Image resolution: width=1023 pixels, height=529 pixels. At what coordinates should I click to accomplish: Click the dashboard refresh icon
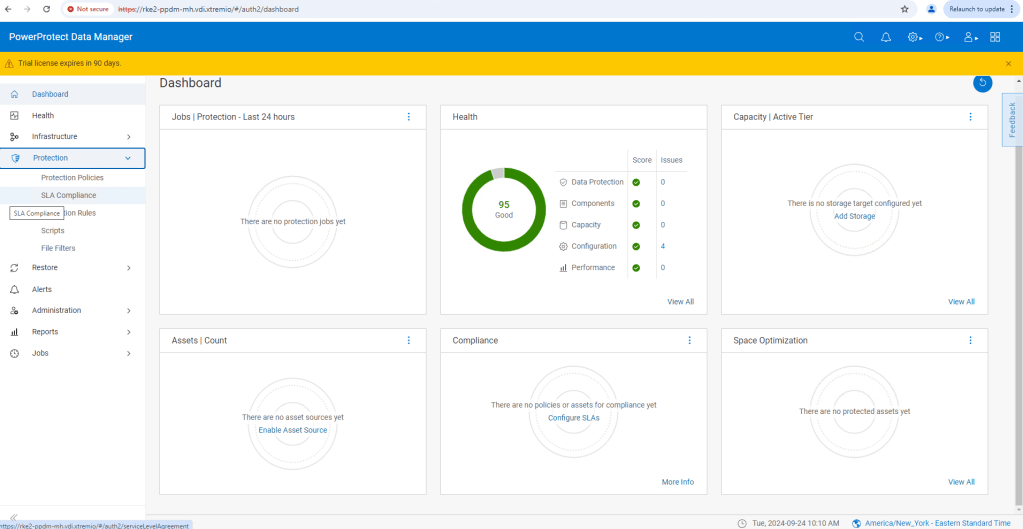point(982,83)
